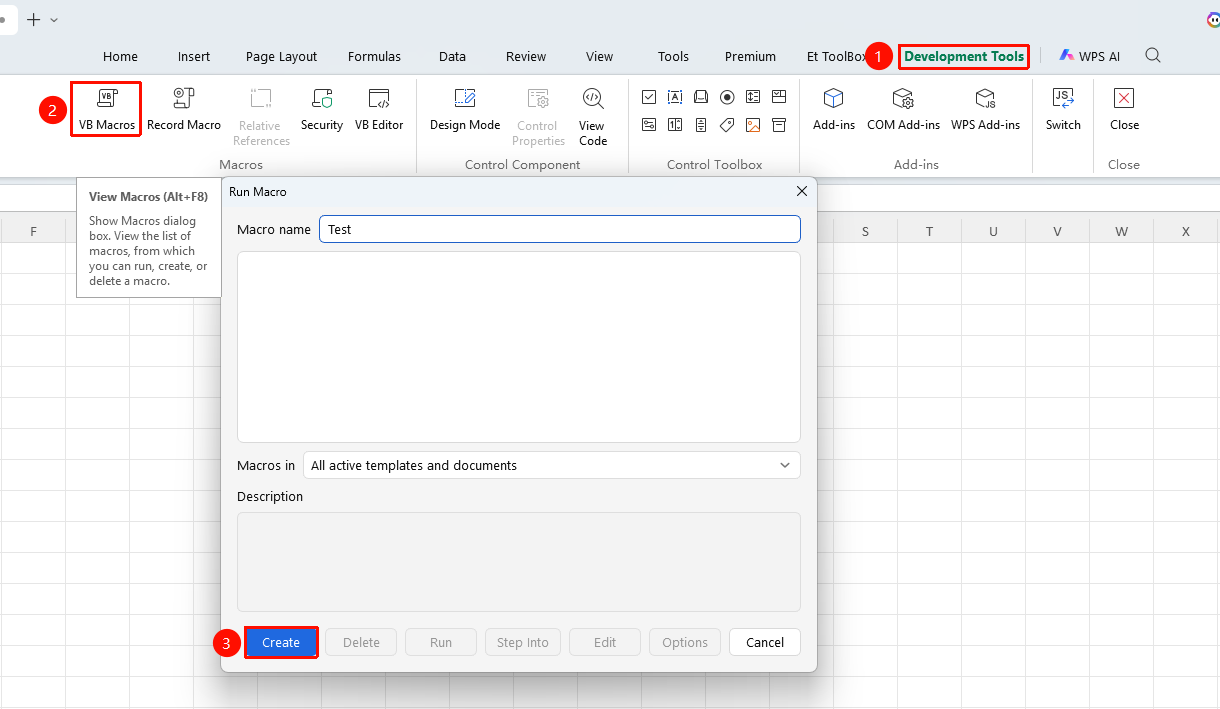Insert a command button control

click(701, 97)
